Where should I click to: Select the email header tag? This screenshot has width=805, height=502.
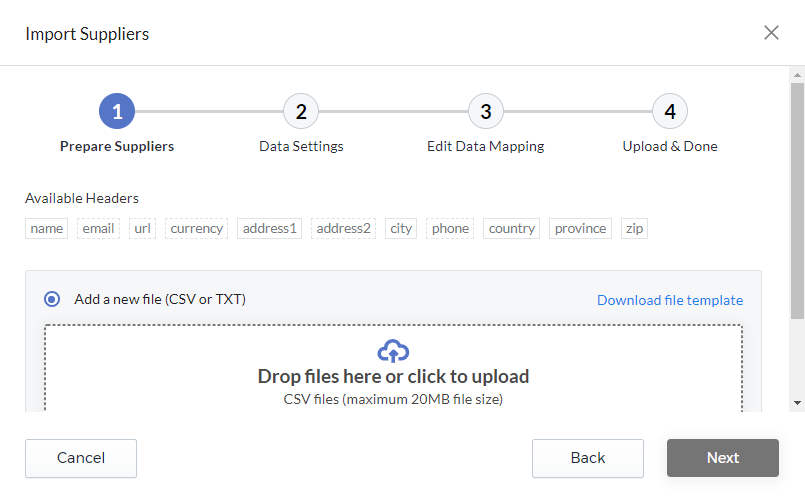[99, 228]
